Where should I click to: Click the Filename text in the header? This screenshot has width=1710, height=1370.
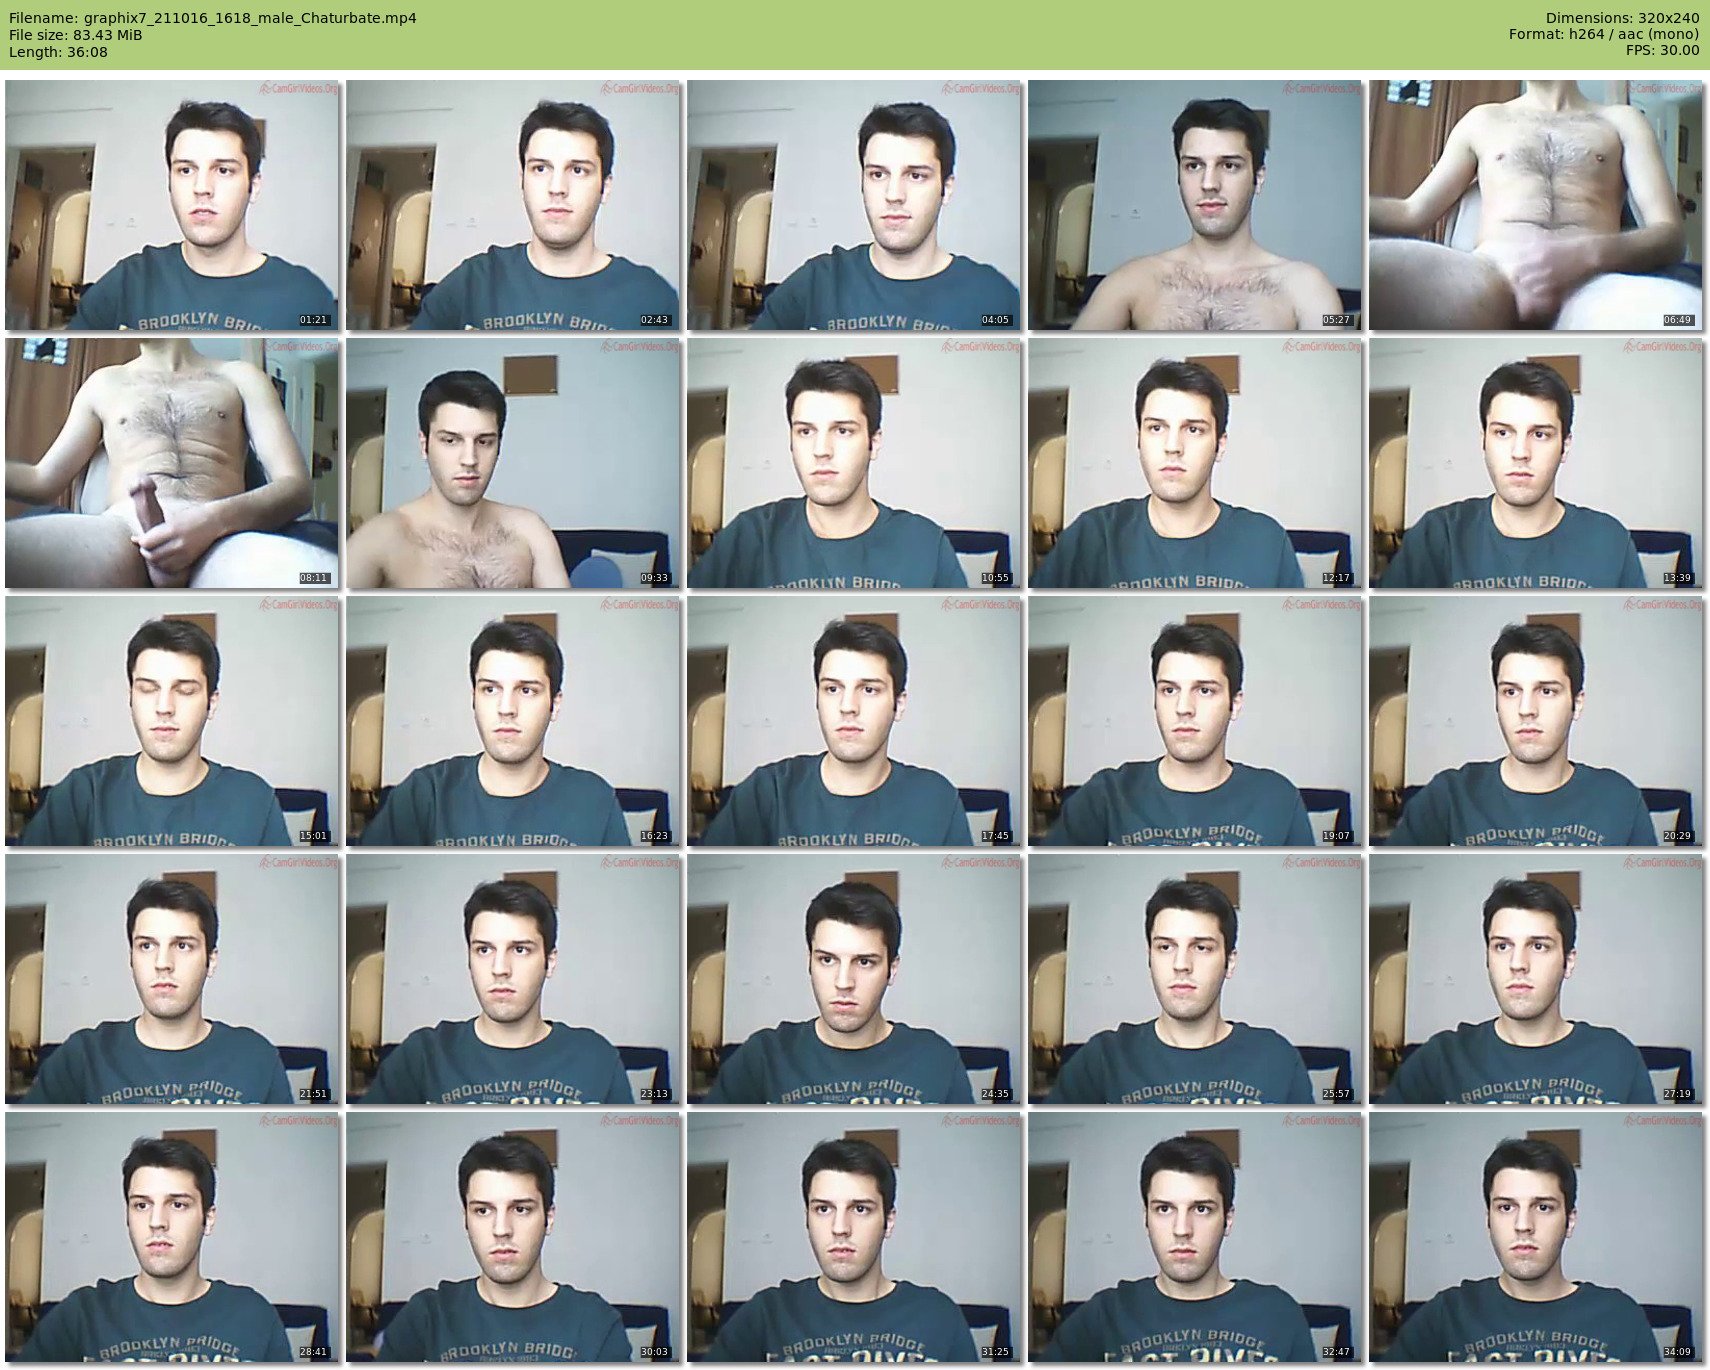click(213, 18)
